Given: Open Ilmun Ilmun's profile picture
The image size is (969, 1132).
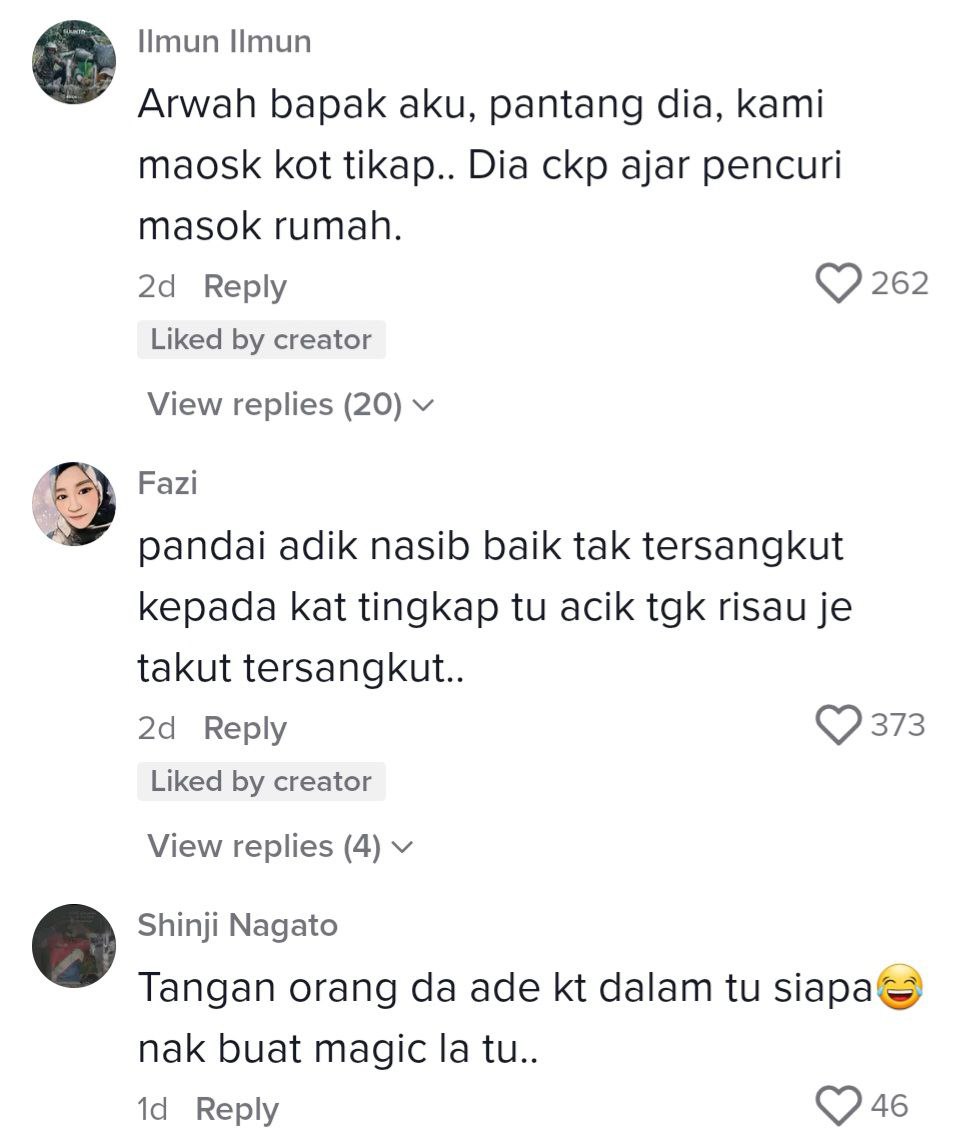Looking at the screenshot, I should click(74, 62).
